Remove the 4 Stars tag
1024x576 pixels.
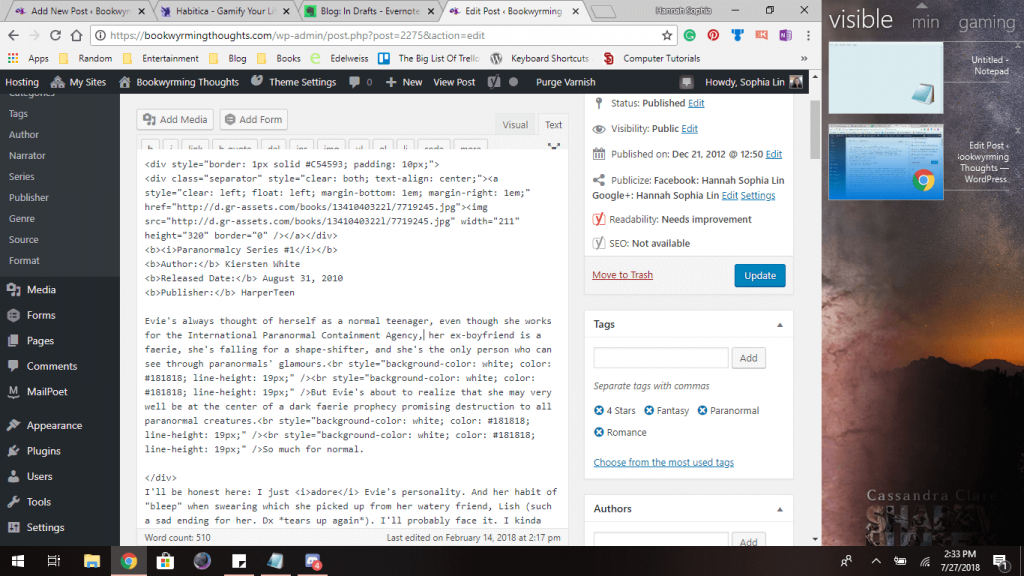[x=599, y=410]
